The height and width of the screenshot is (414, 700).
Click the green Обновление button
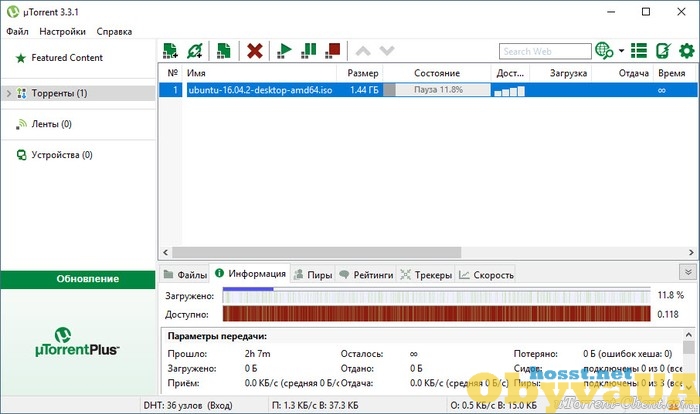(78, 279)
